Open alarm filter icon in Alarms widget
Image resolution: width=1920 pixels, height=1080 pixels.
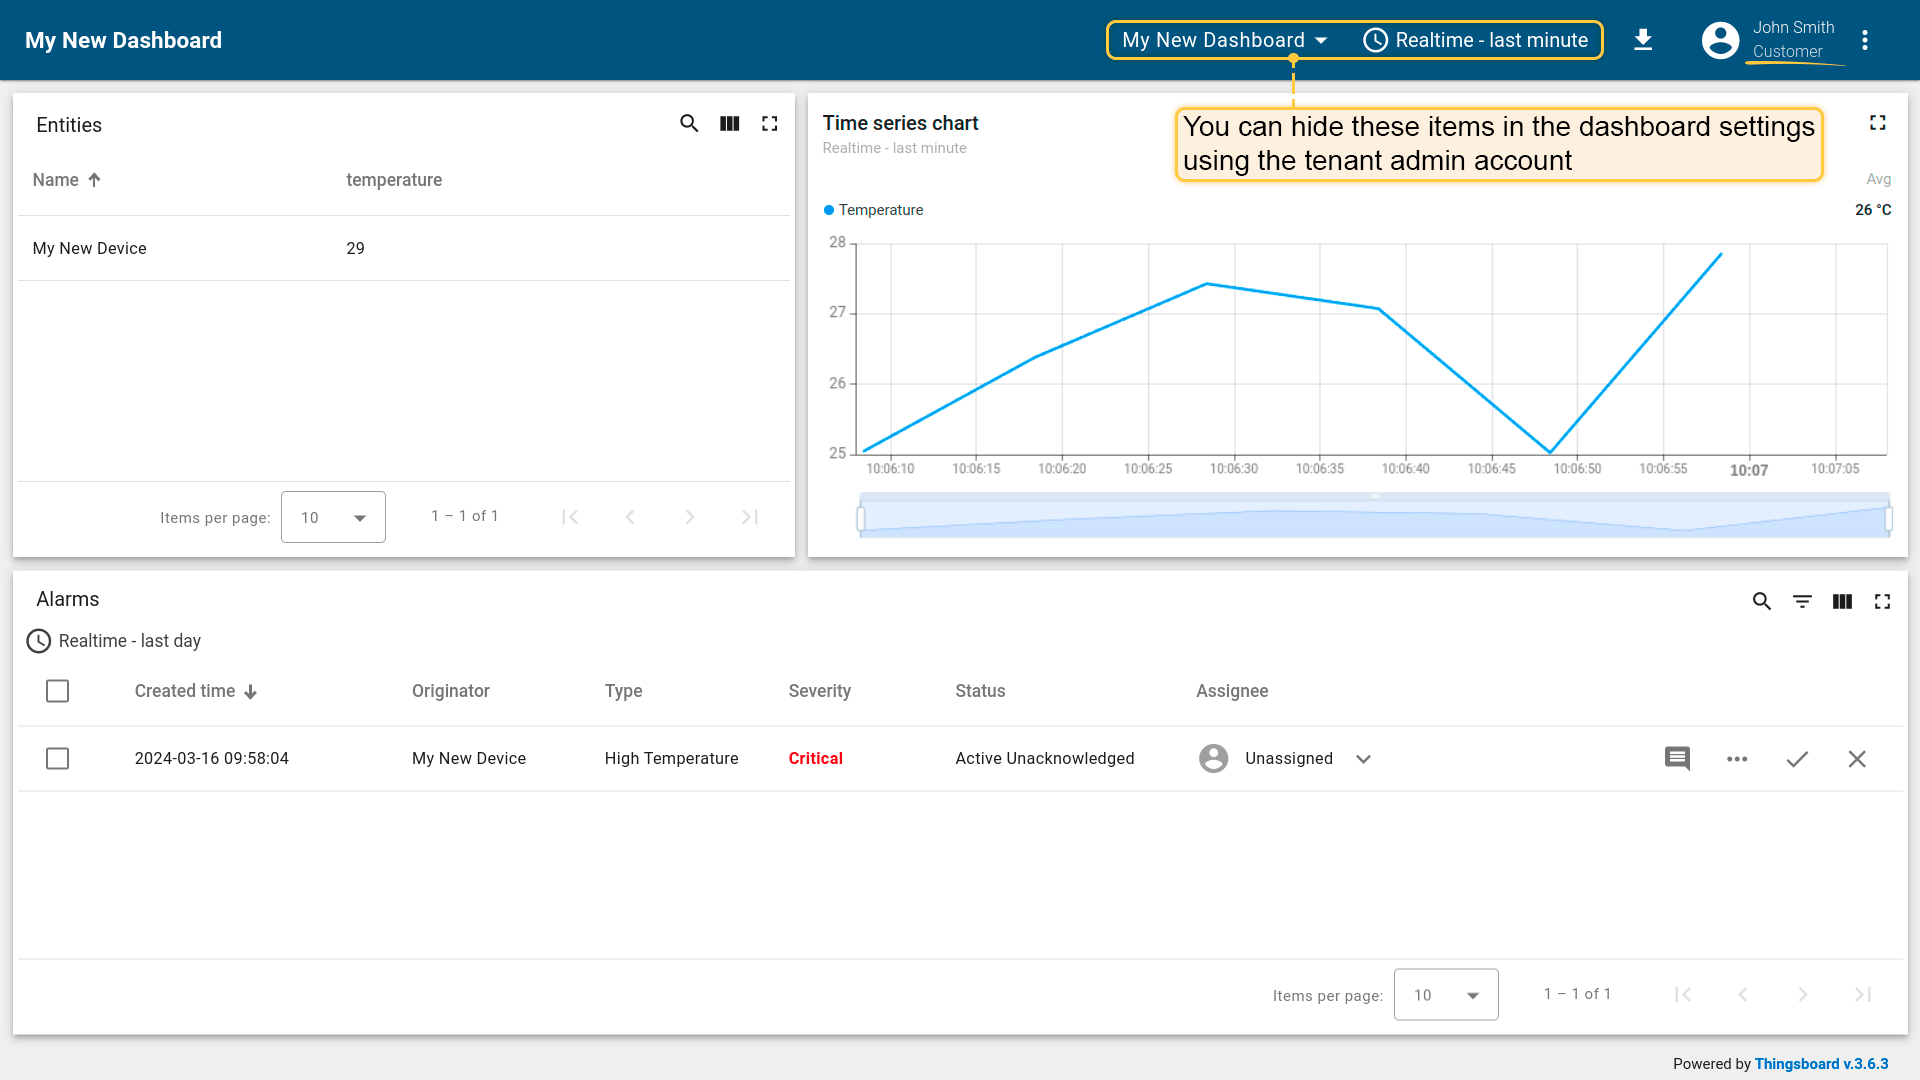tap(1802, 601)
